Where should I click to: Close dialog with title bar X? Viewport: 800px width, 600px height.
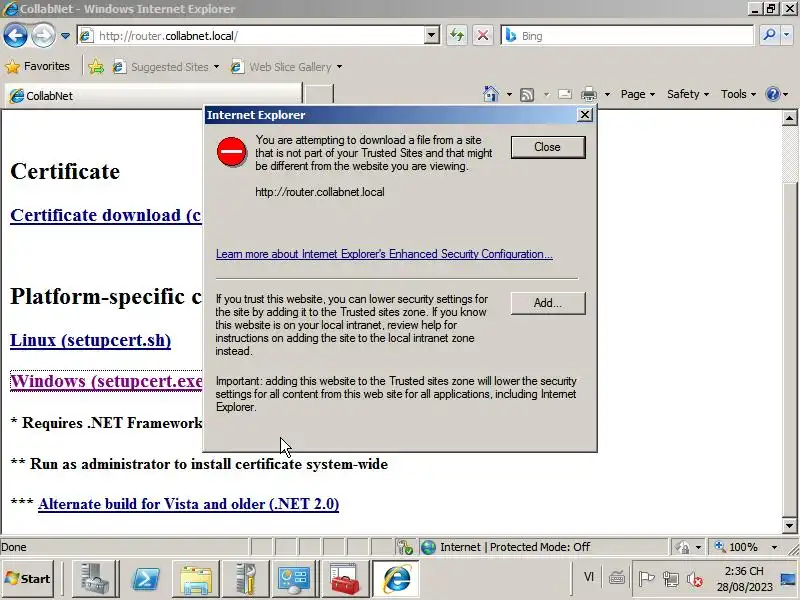[x=585, y=115]
